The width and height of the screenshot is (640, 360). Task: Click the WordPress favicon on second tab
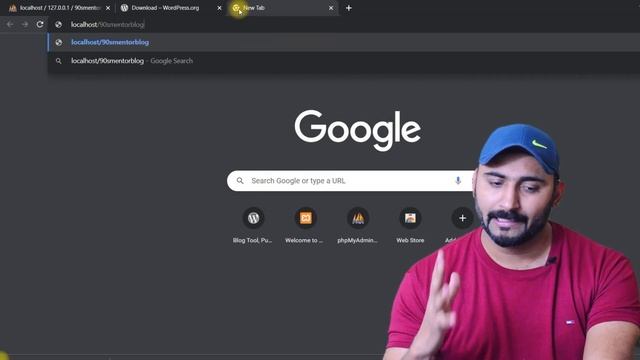(124, 8)
